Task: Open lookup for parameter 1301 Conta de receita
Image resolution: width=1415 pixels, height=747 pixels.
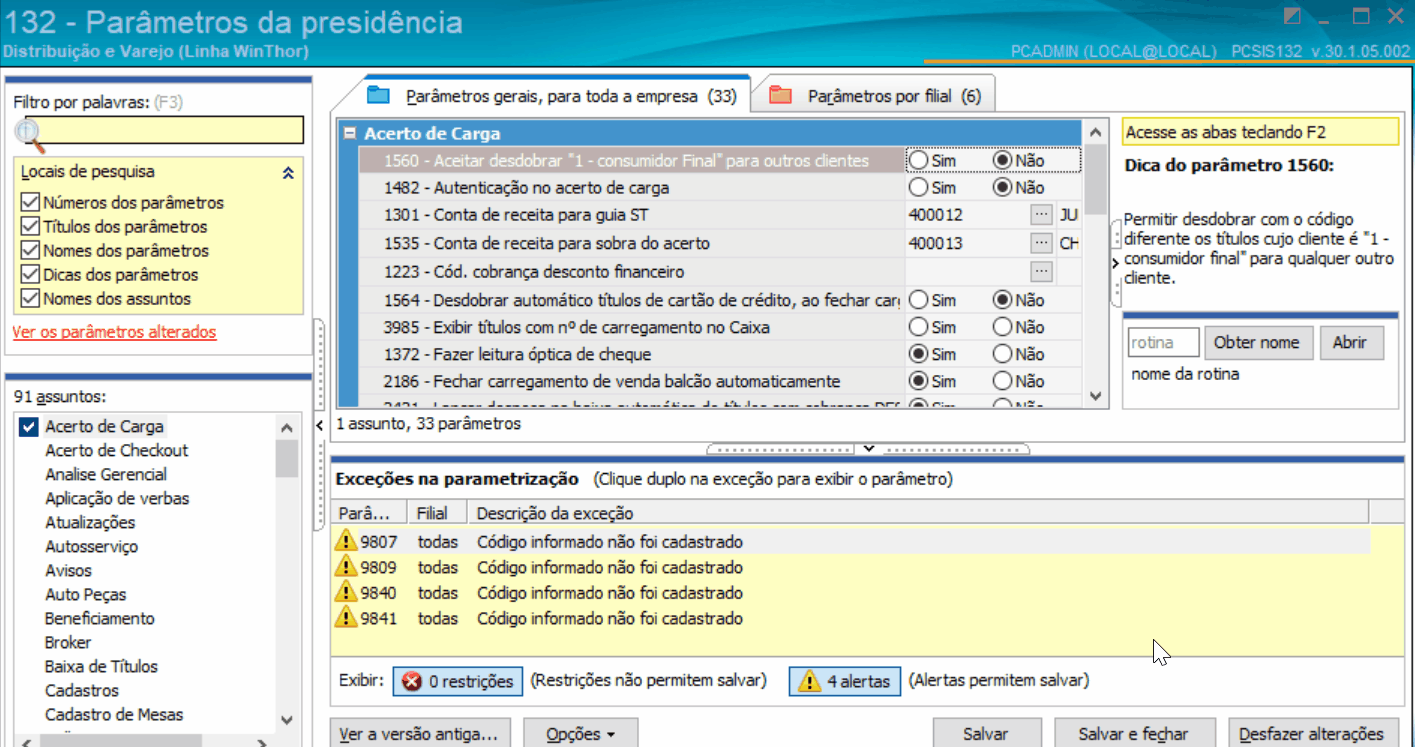Action: pos(1041,214)
